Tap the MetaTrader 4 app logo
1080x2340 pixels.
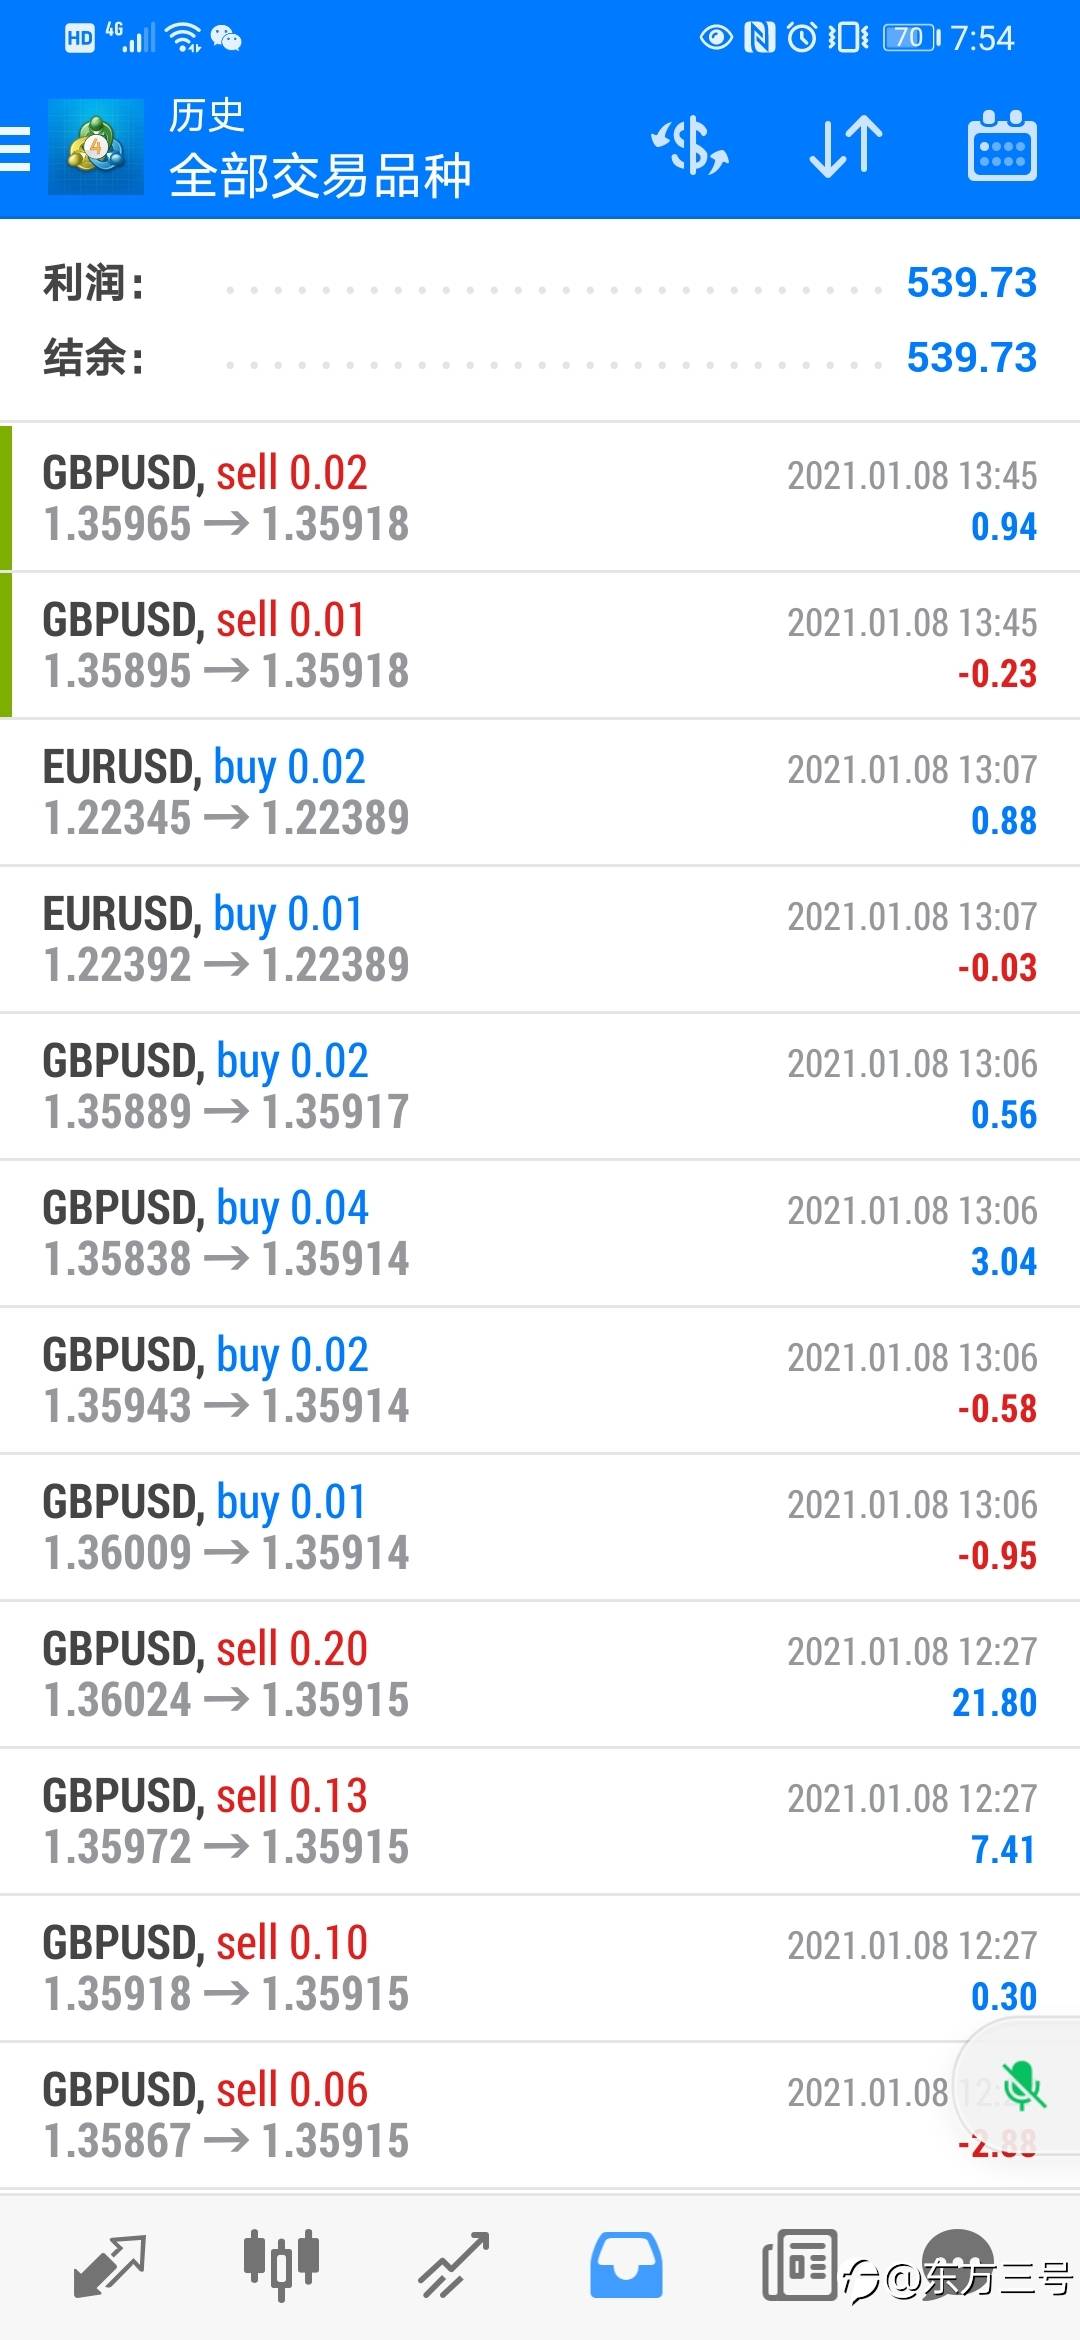[x=96, y=148]
